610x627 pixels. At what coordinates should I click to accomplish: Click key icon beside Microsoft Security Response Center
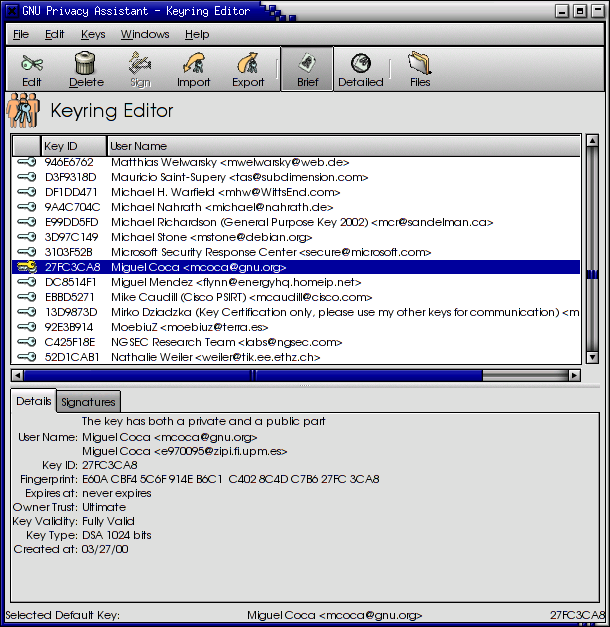(26, 252)
